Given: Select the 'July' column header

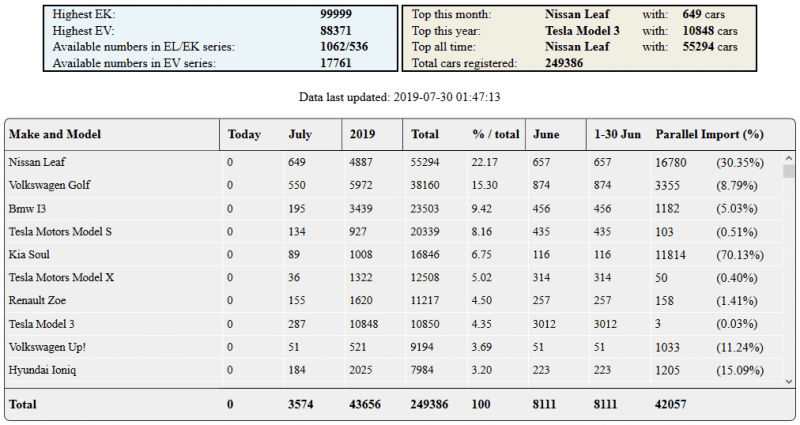Looking at the screenshot, I should click(300, 135).
